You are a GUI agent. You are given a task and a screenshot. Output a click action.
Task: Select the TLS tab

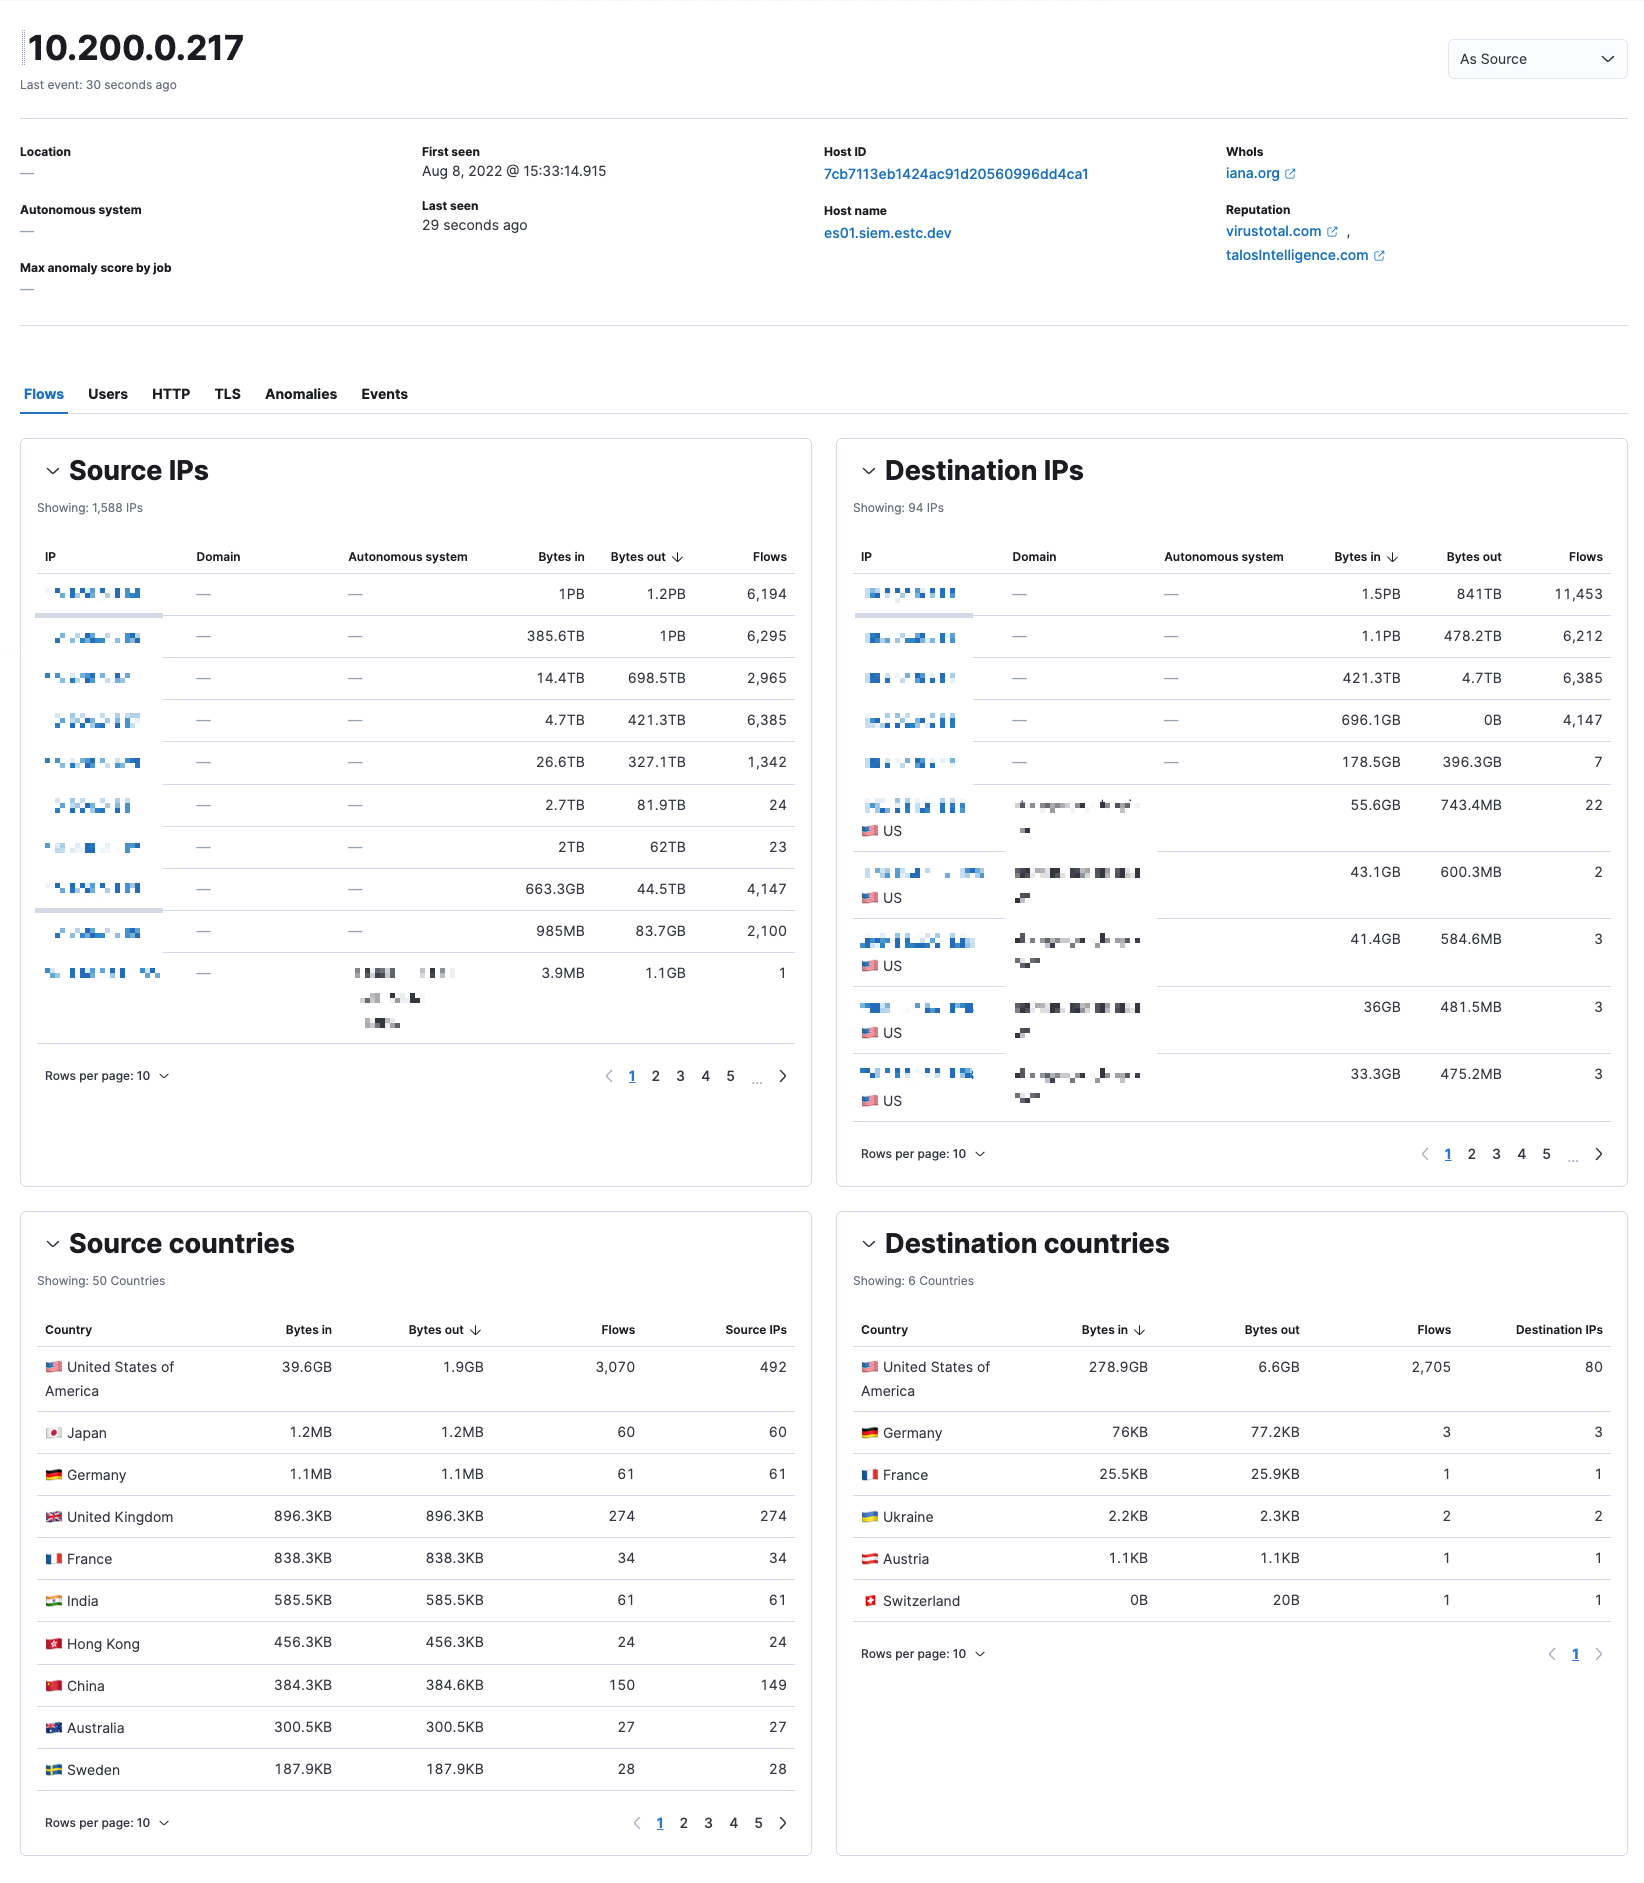(227, 393)
